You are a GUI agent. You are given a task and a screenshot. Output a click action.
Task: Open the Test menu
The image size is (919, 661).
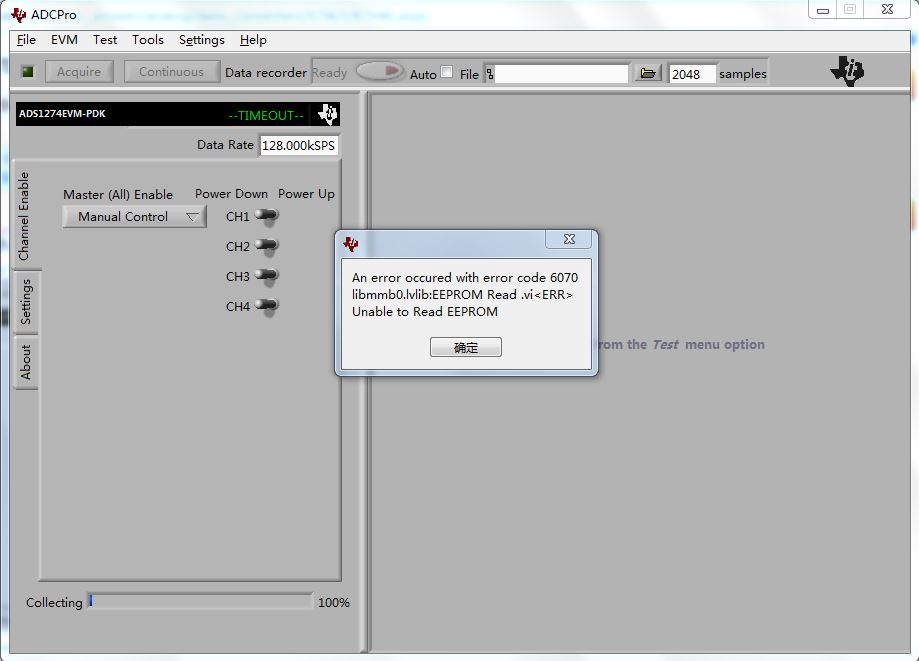click(x=105, y=40)
